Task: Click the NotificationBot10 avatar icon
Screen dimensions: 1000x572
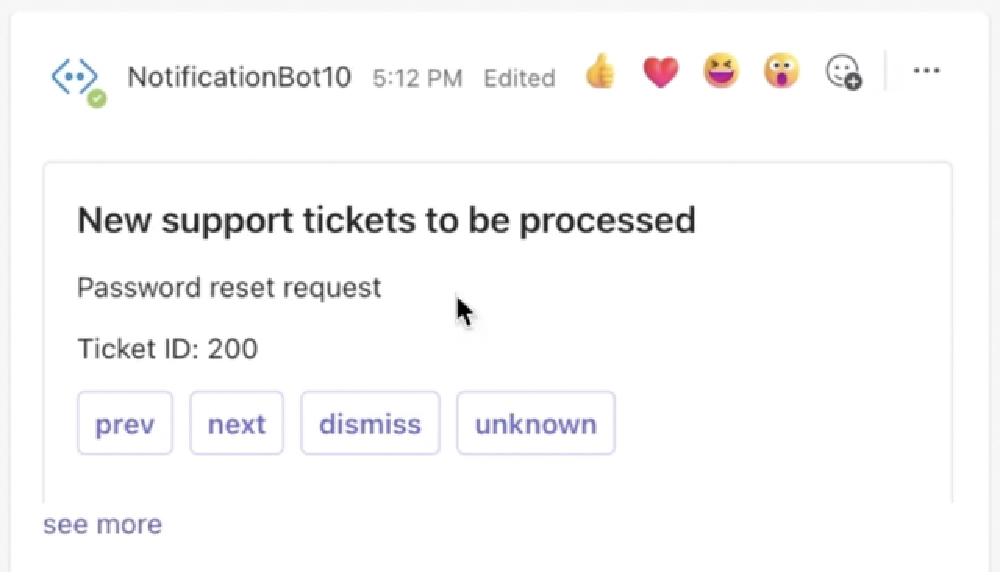Action: 75,76
